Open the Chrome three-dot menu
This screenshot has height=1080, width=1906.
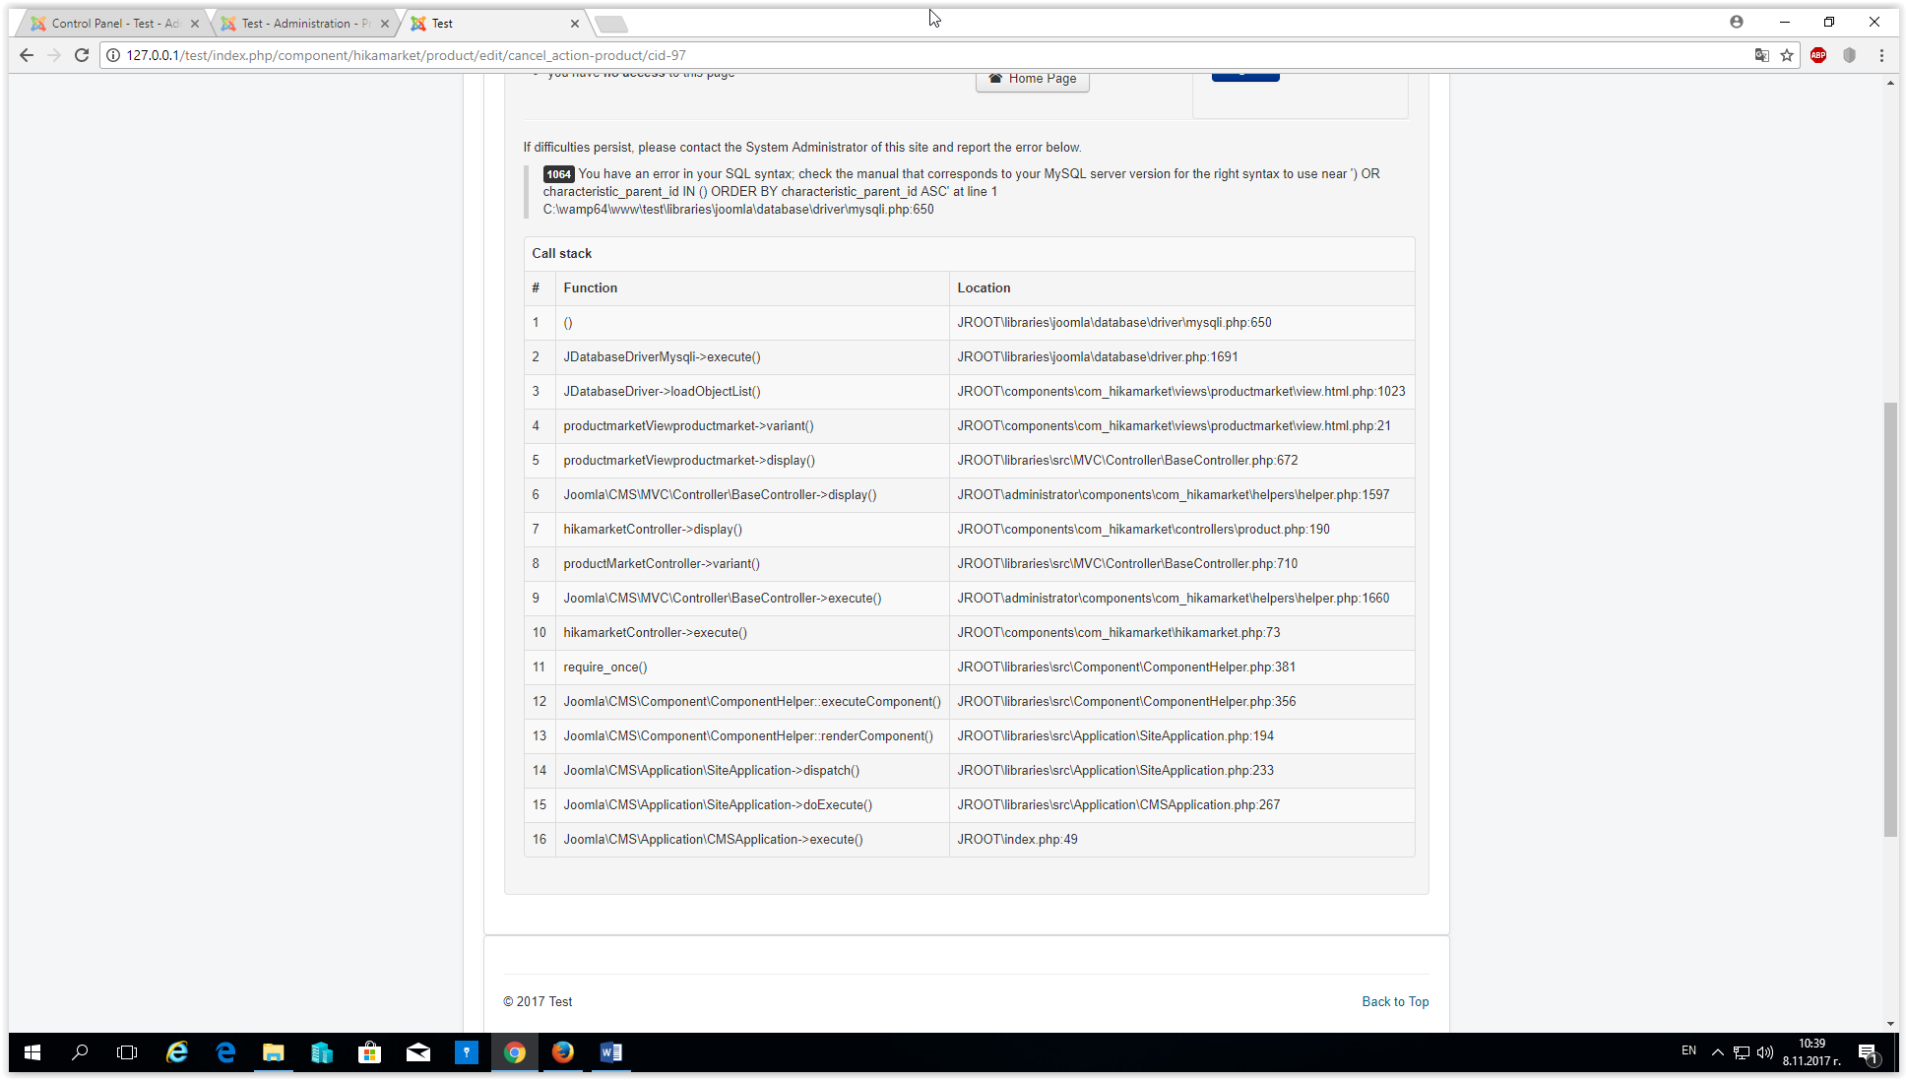[x=1881, y=55]
